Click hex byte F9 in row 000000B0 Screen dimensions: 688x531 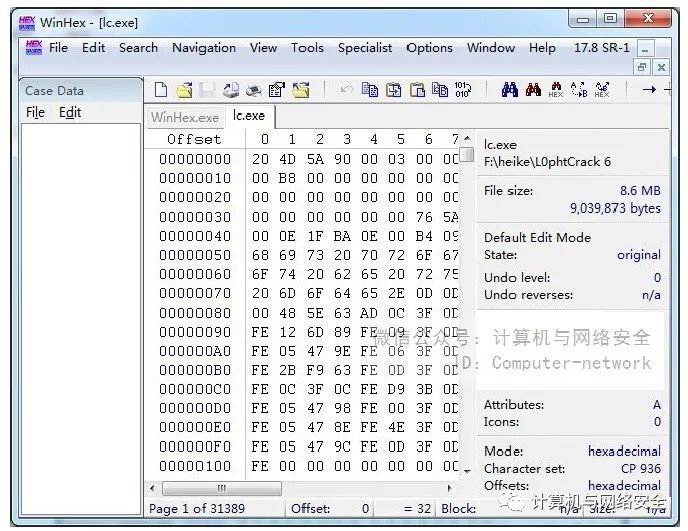tap(315, 370)
